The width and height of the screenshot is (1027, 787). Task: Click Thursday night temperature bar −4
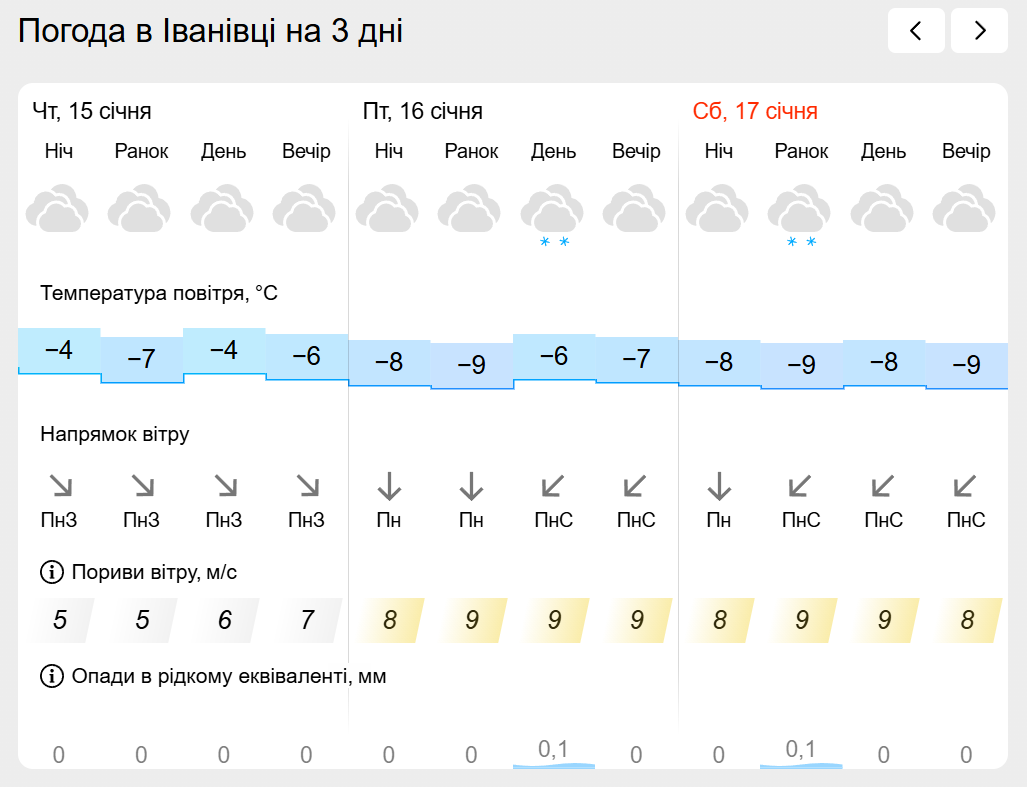tap(59, 351)
